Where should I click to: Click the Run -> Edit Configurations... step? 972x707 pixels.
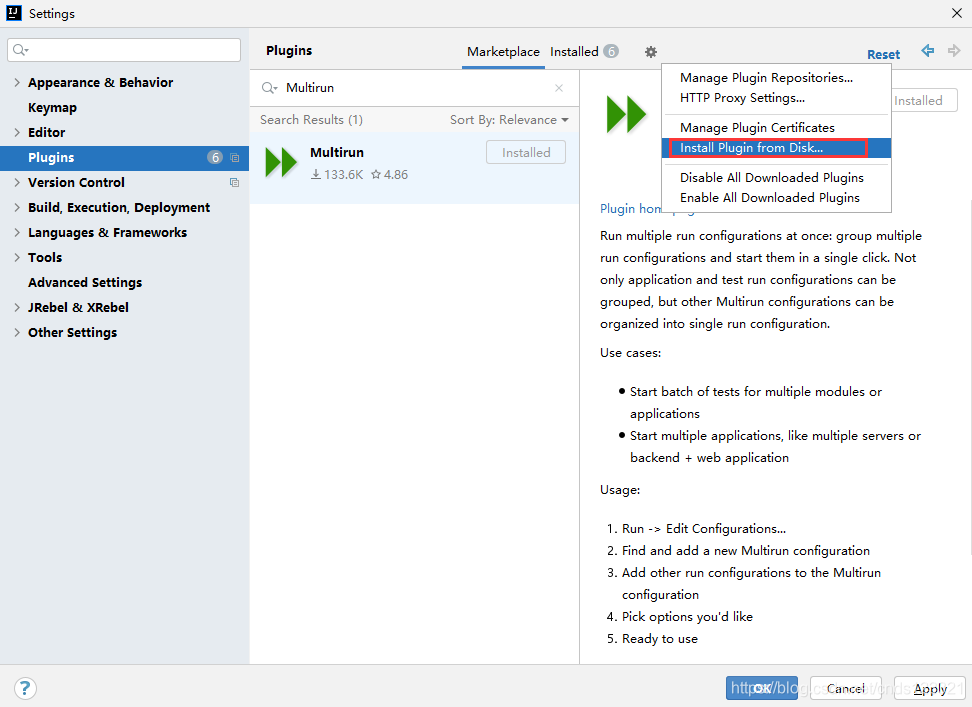pos(704,529)
